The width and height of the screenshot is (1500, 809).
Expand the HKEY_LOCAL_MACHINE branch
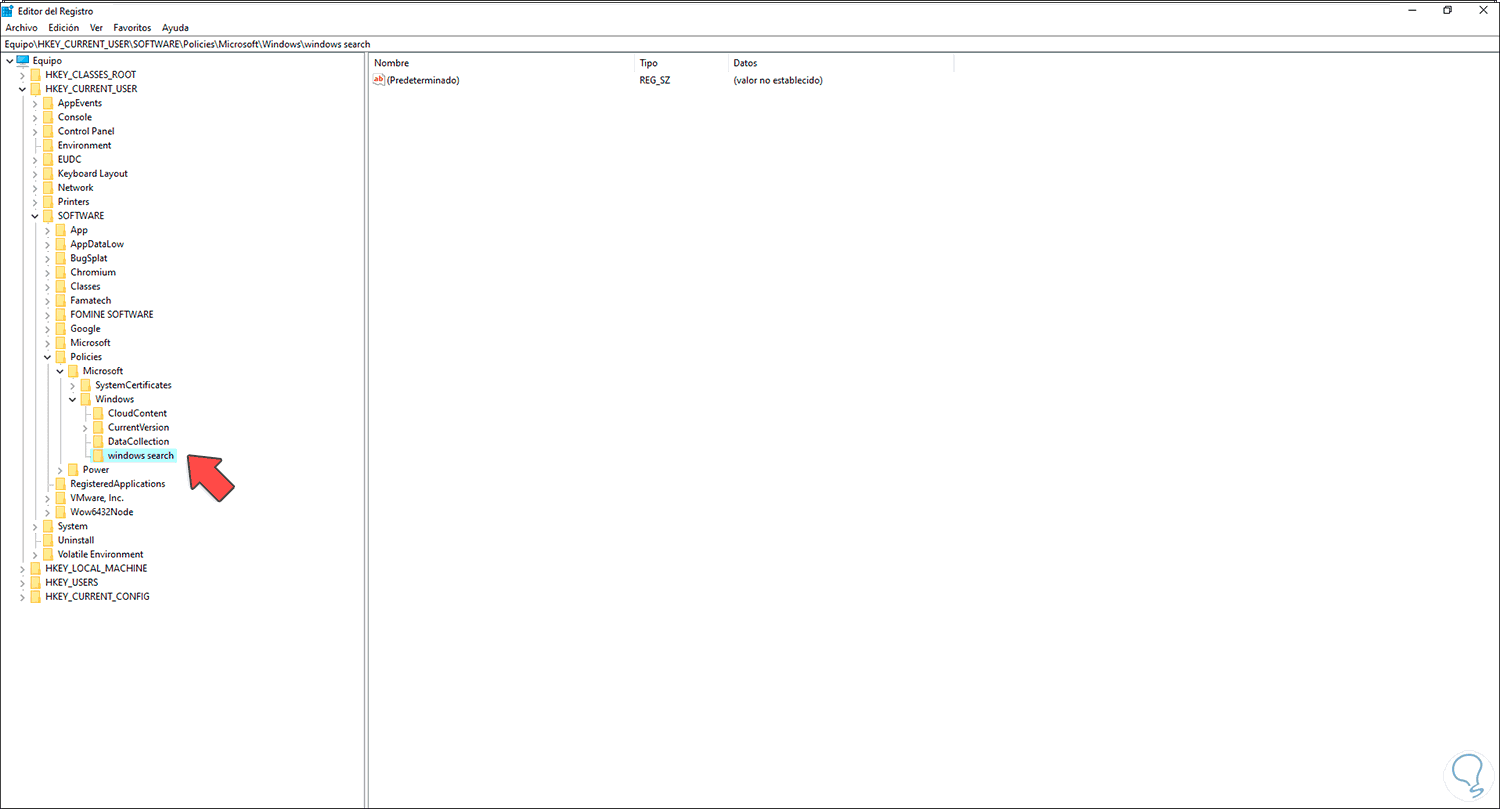(22, 568)
